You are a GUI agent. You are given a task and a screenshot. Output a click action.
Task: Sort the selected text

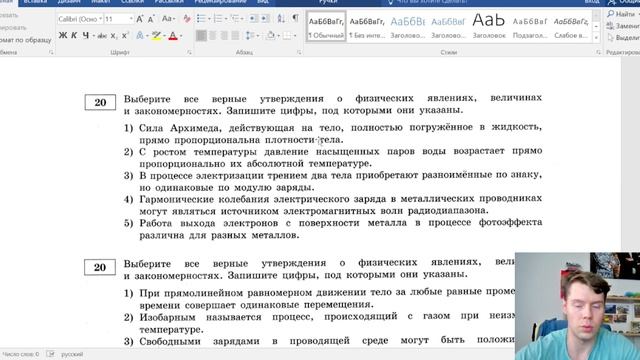pos(281,19)
